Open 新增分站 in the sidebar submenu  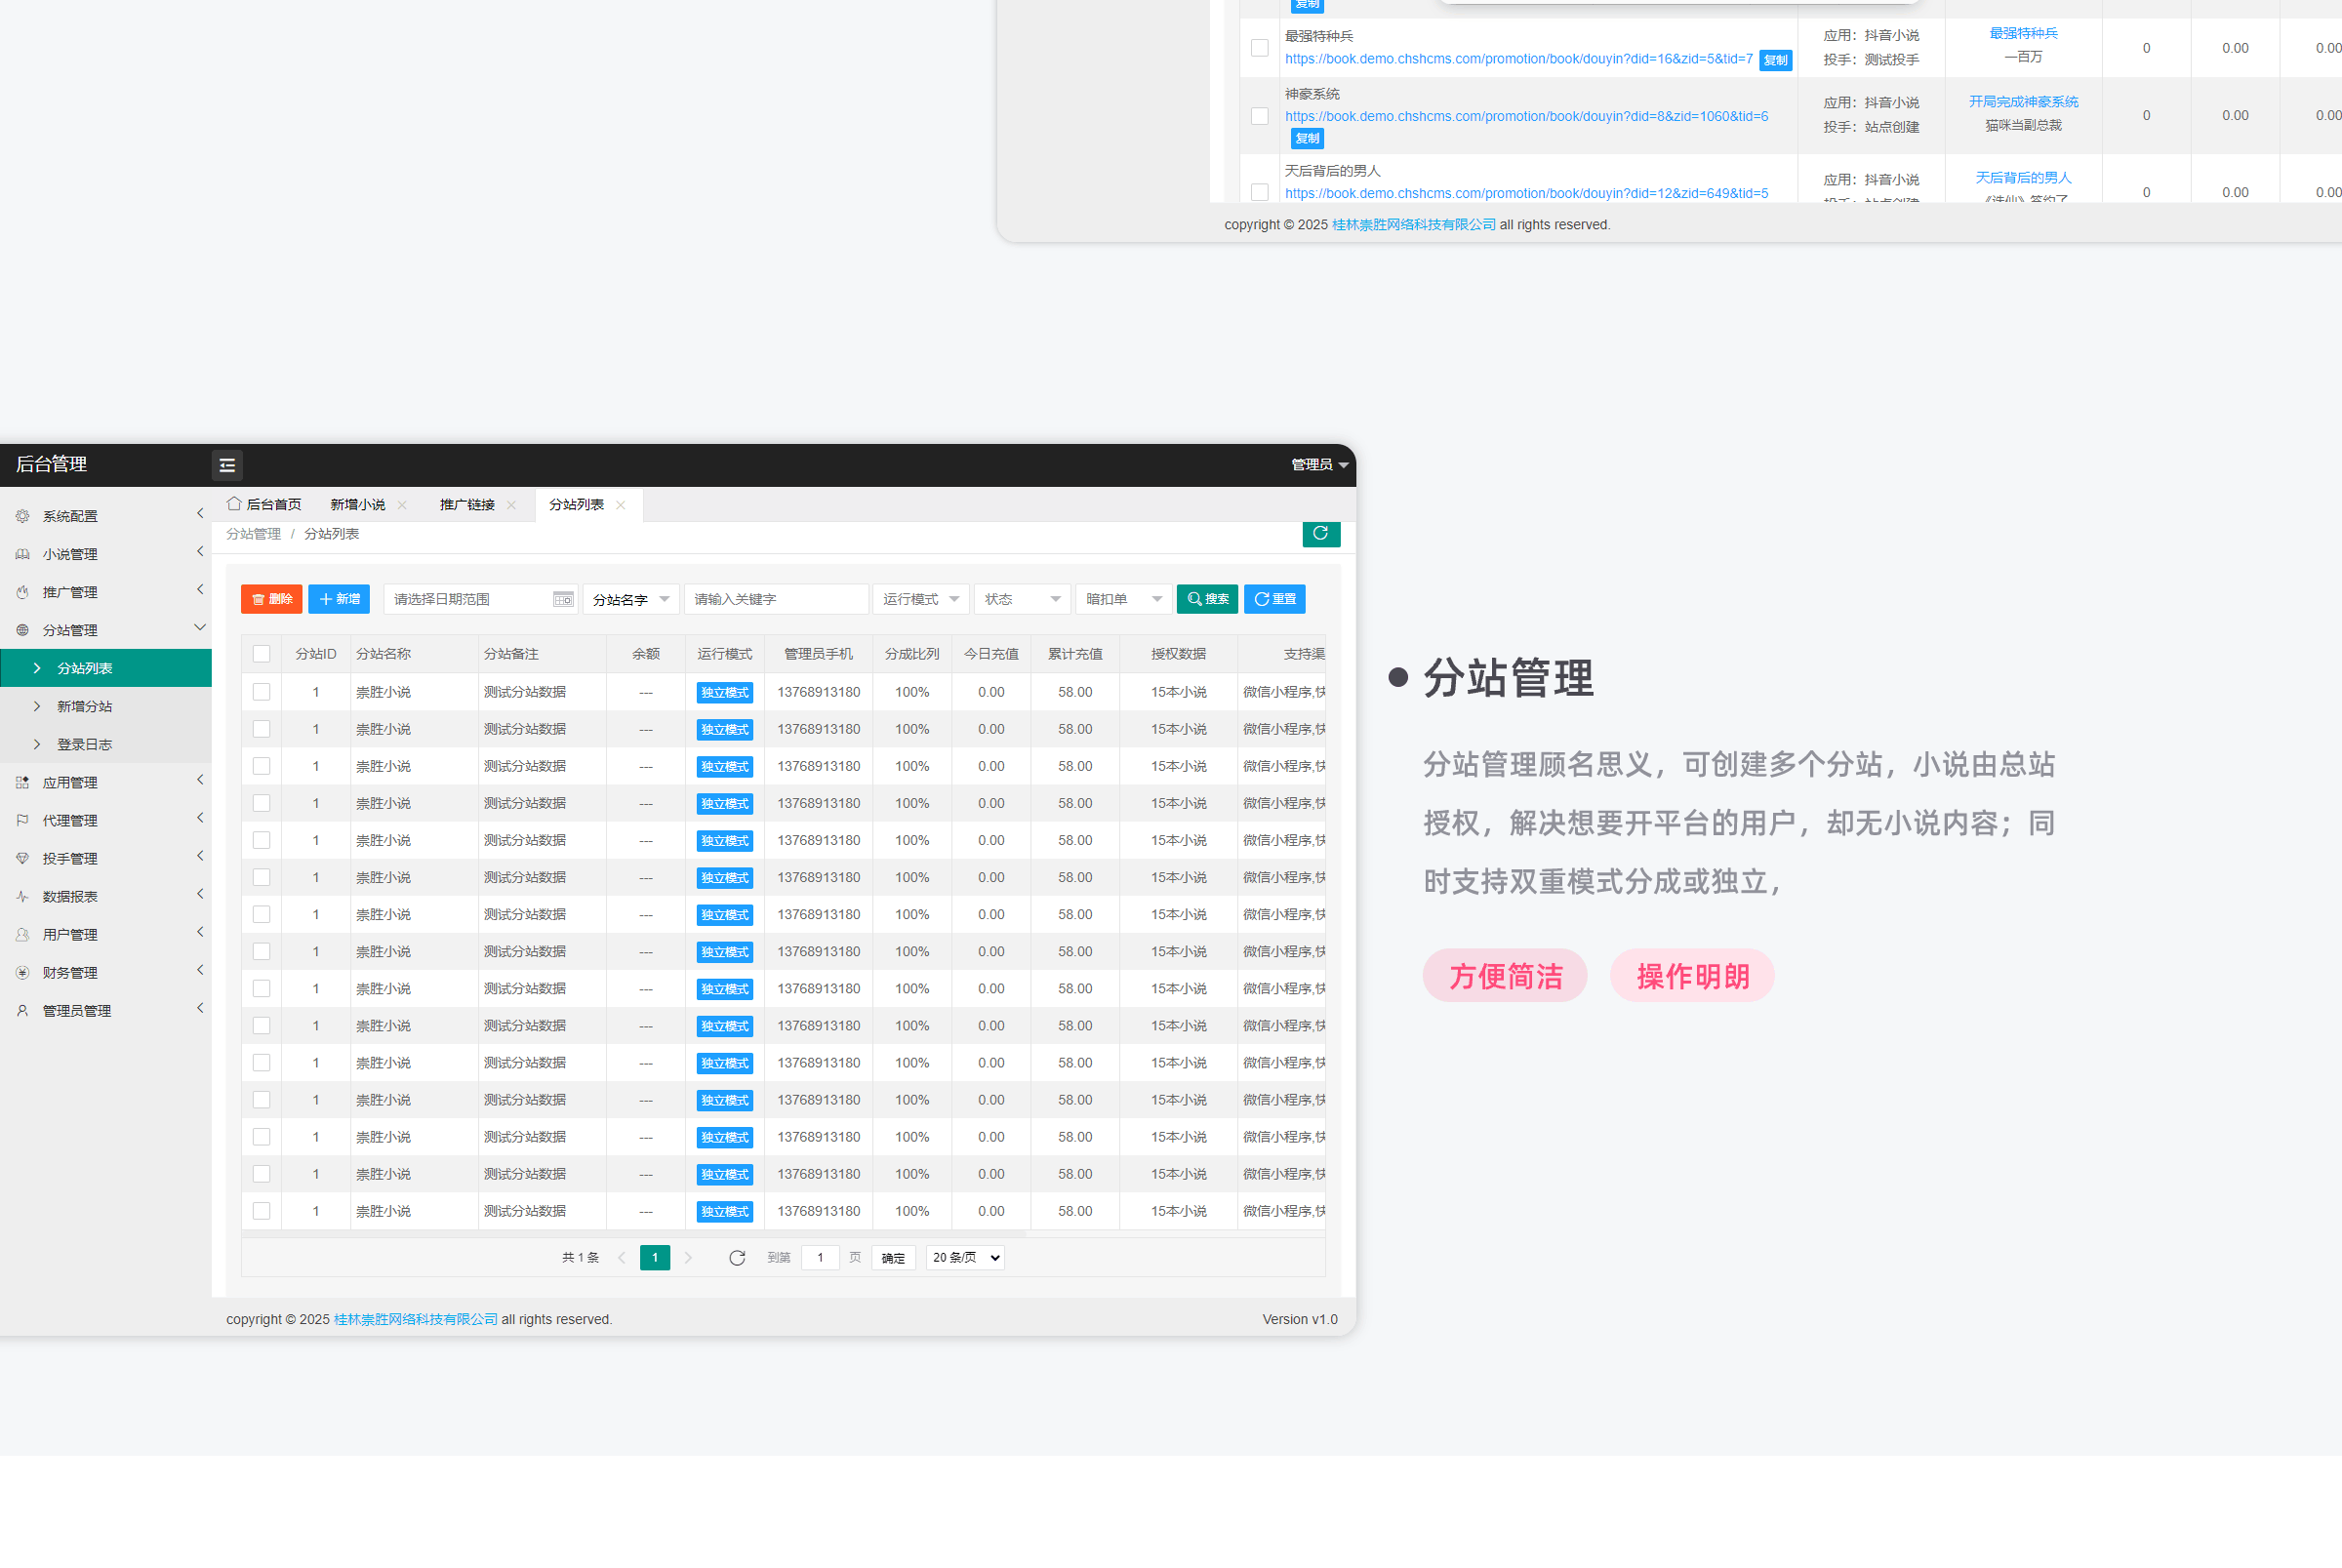pyautogui.click(x=85, y=707)
